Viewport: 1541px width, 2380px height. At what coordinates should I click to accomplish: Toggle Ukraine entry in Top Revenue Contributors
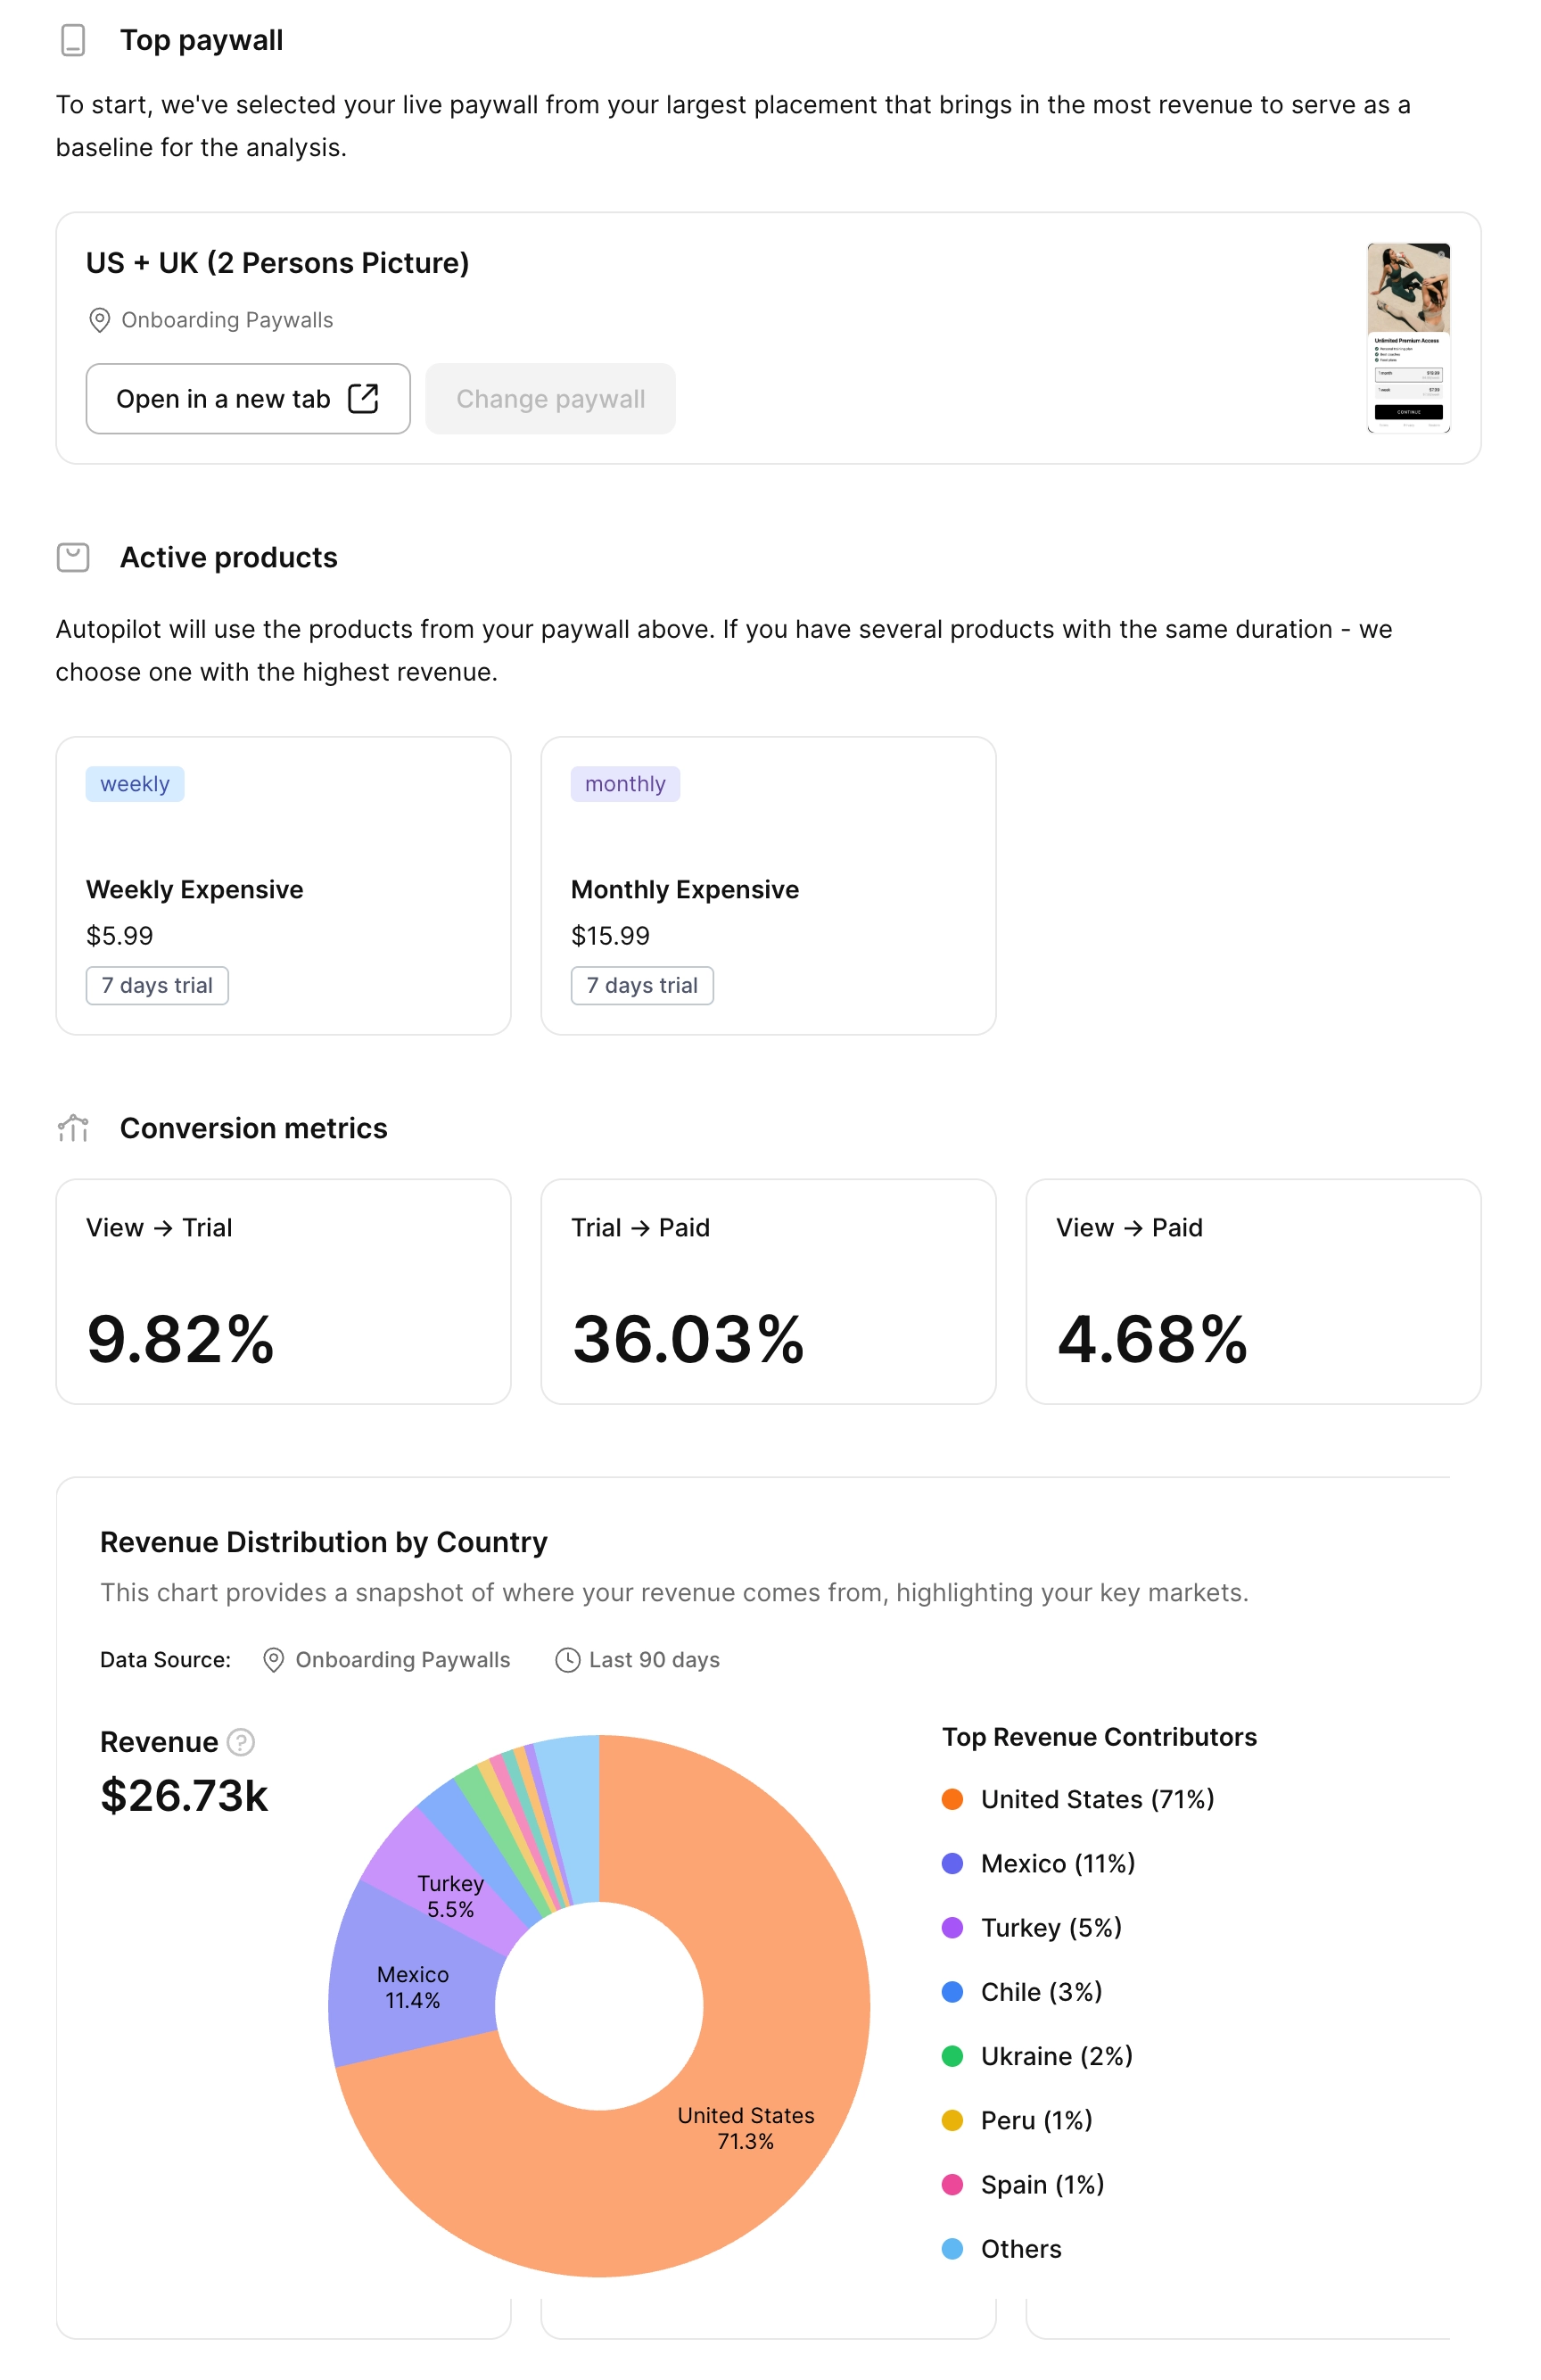pyautogui.click(x=1056, y=2057)
